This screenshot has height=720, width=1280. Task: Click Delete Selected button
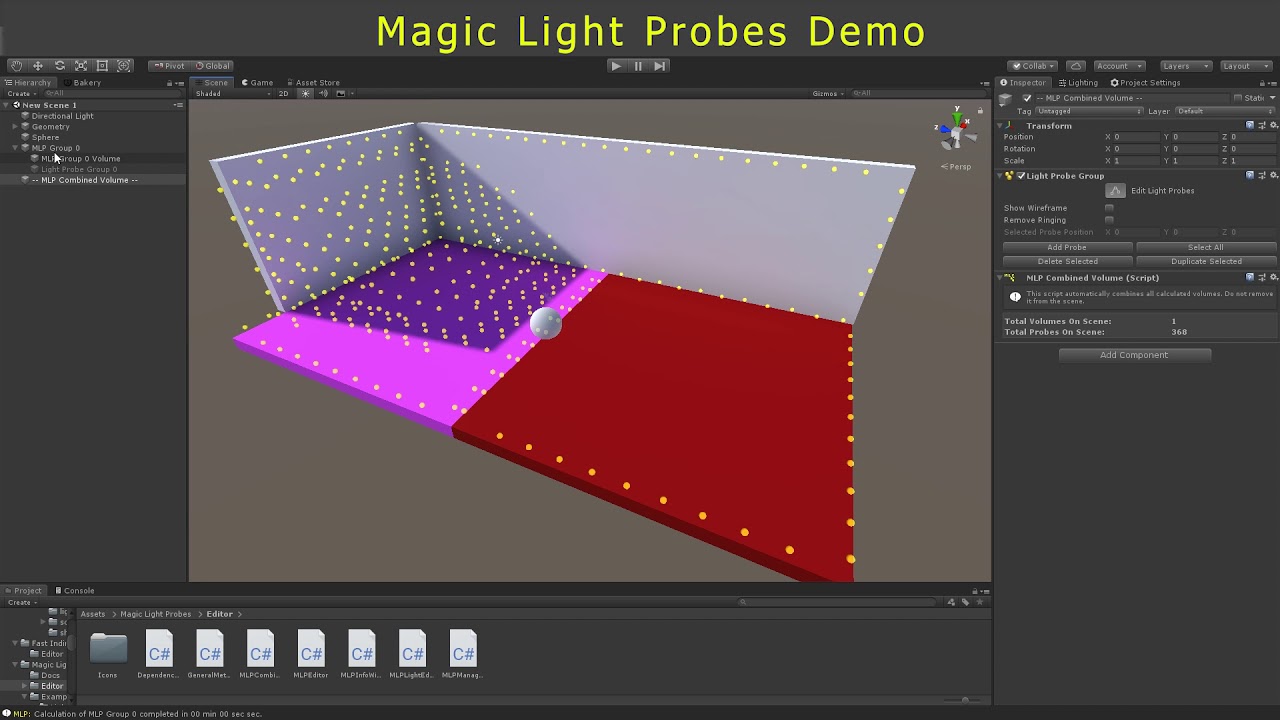[x=1067, y=261]
